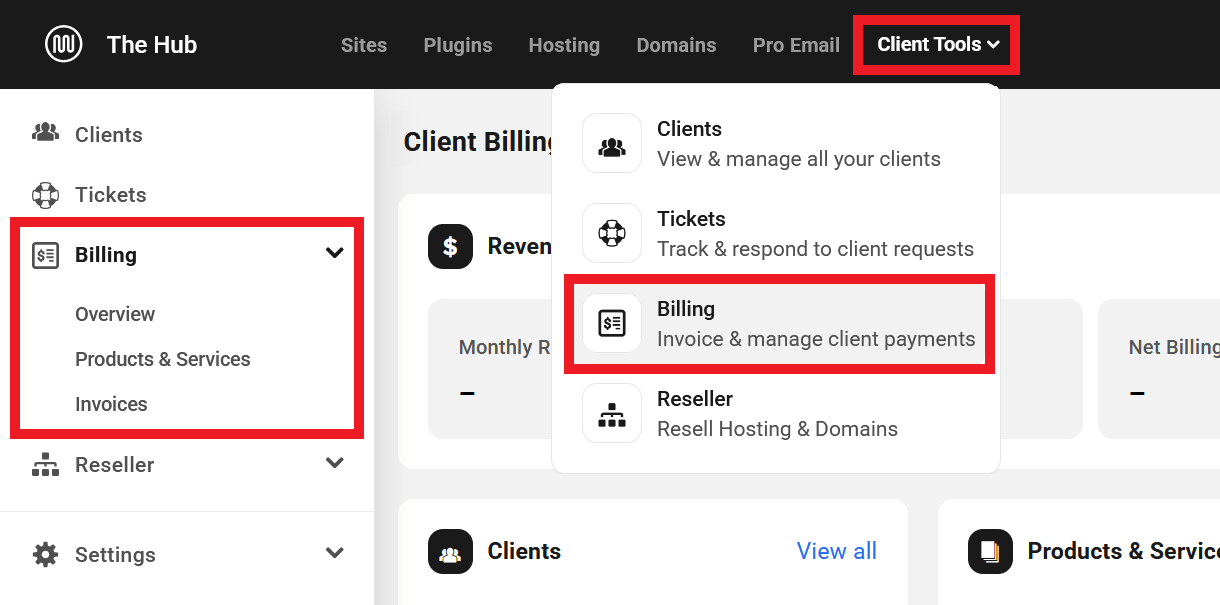This screenshot has width=1220, height=605.
Task: Click the Reseller icon in dropdown menu
Action: (612, 413)
